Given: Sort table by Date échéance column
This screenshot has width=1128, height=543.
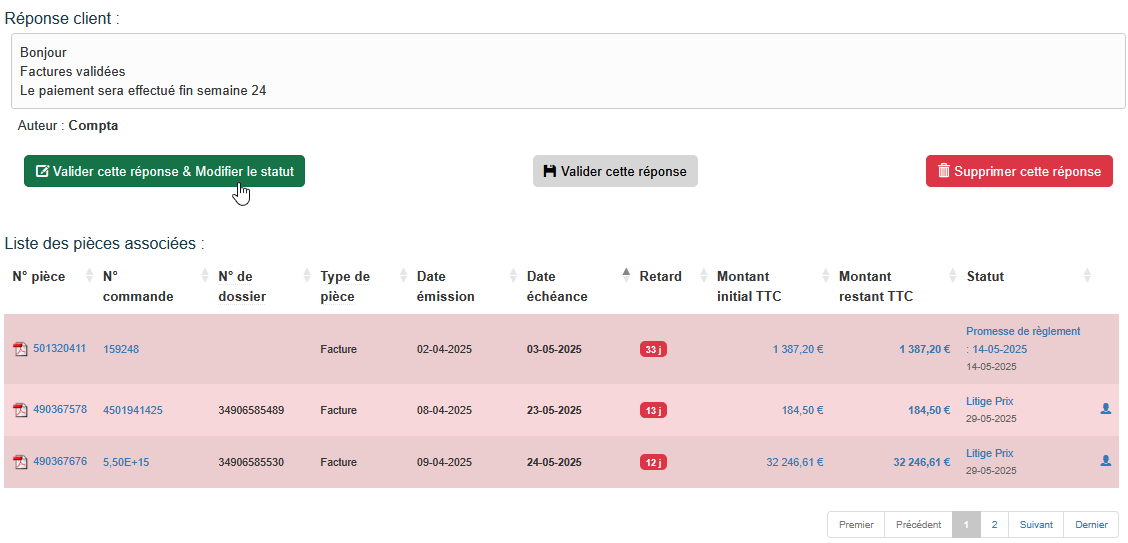Looking at the screenshot, I should (x=557, y=286).
